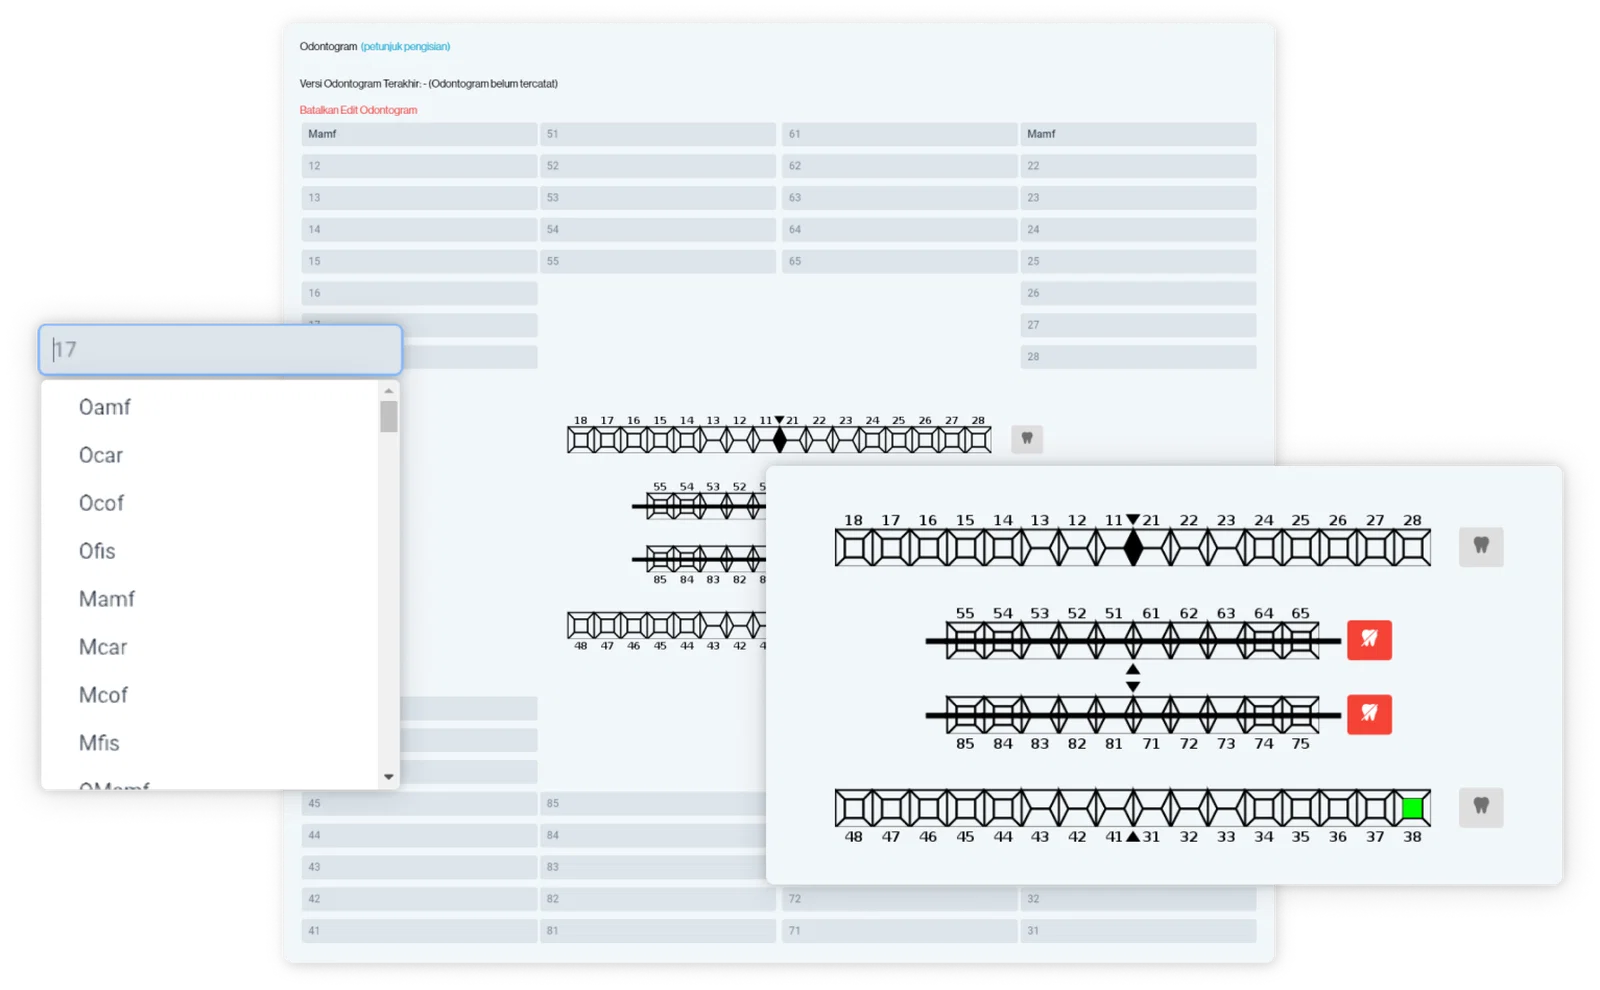
Task: Click the down triangle marker above tooth 11-21
Action: 1133,520
